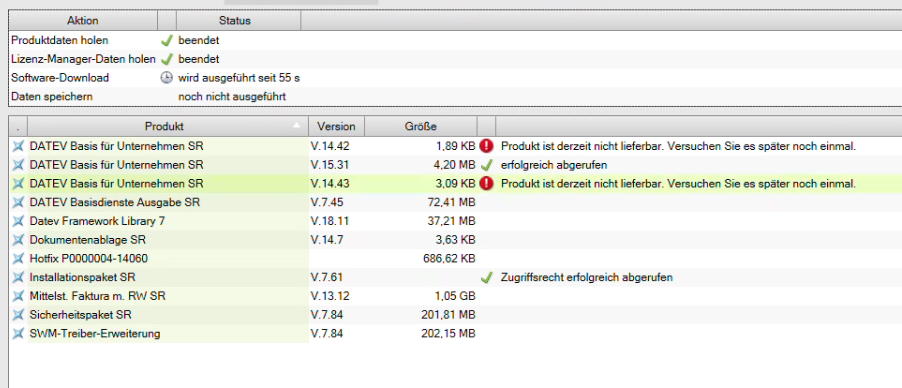Select DATEV Basis für Unternehmen SR V.15.31 name
902x388 pixels.
tap(117, 165)
